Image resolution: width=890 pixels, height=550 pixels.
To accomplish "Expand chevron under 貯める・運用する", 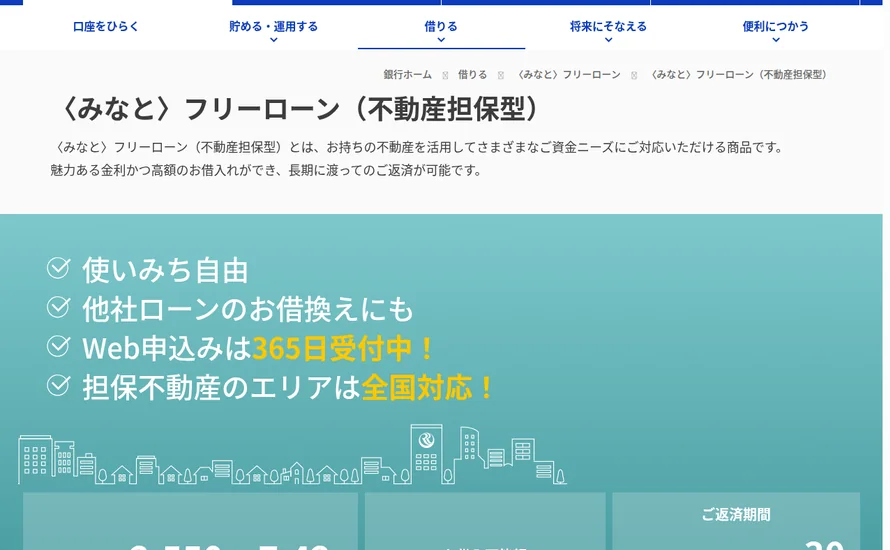I will tap(274, 40).
